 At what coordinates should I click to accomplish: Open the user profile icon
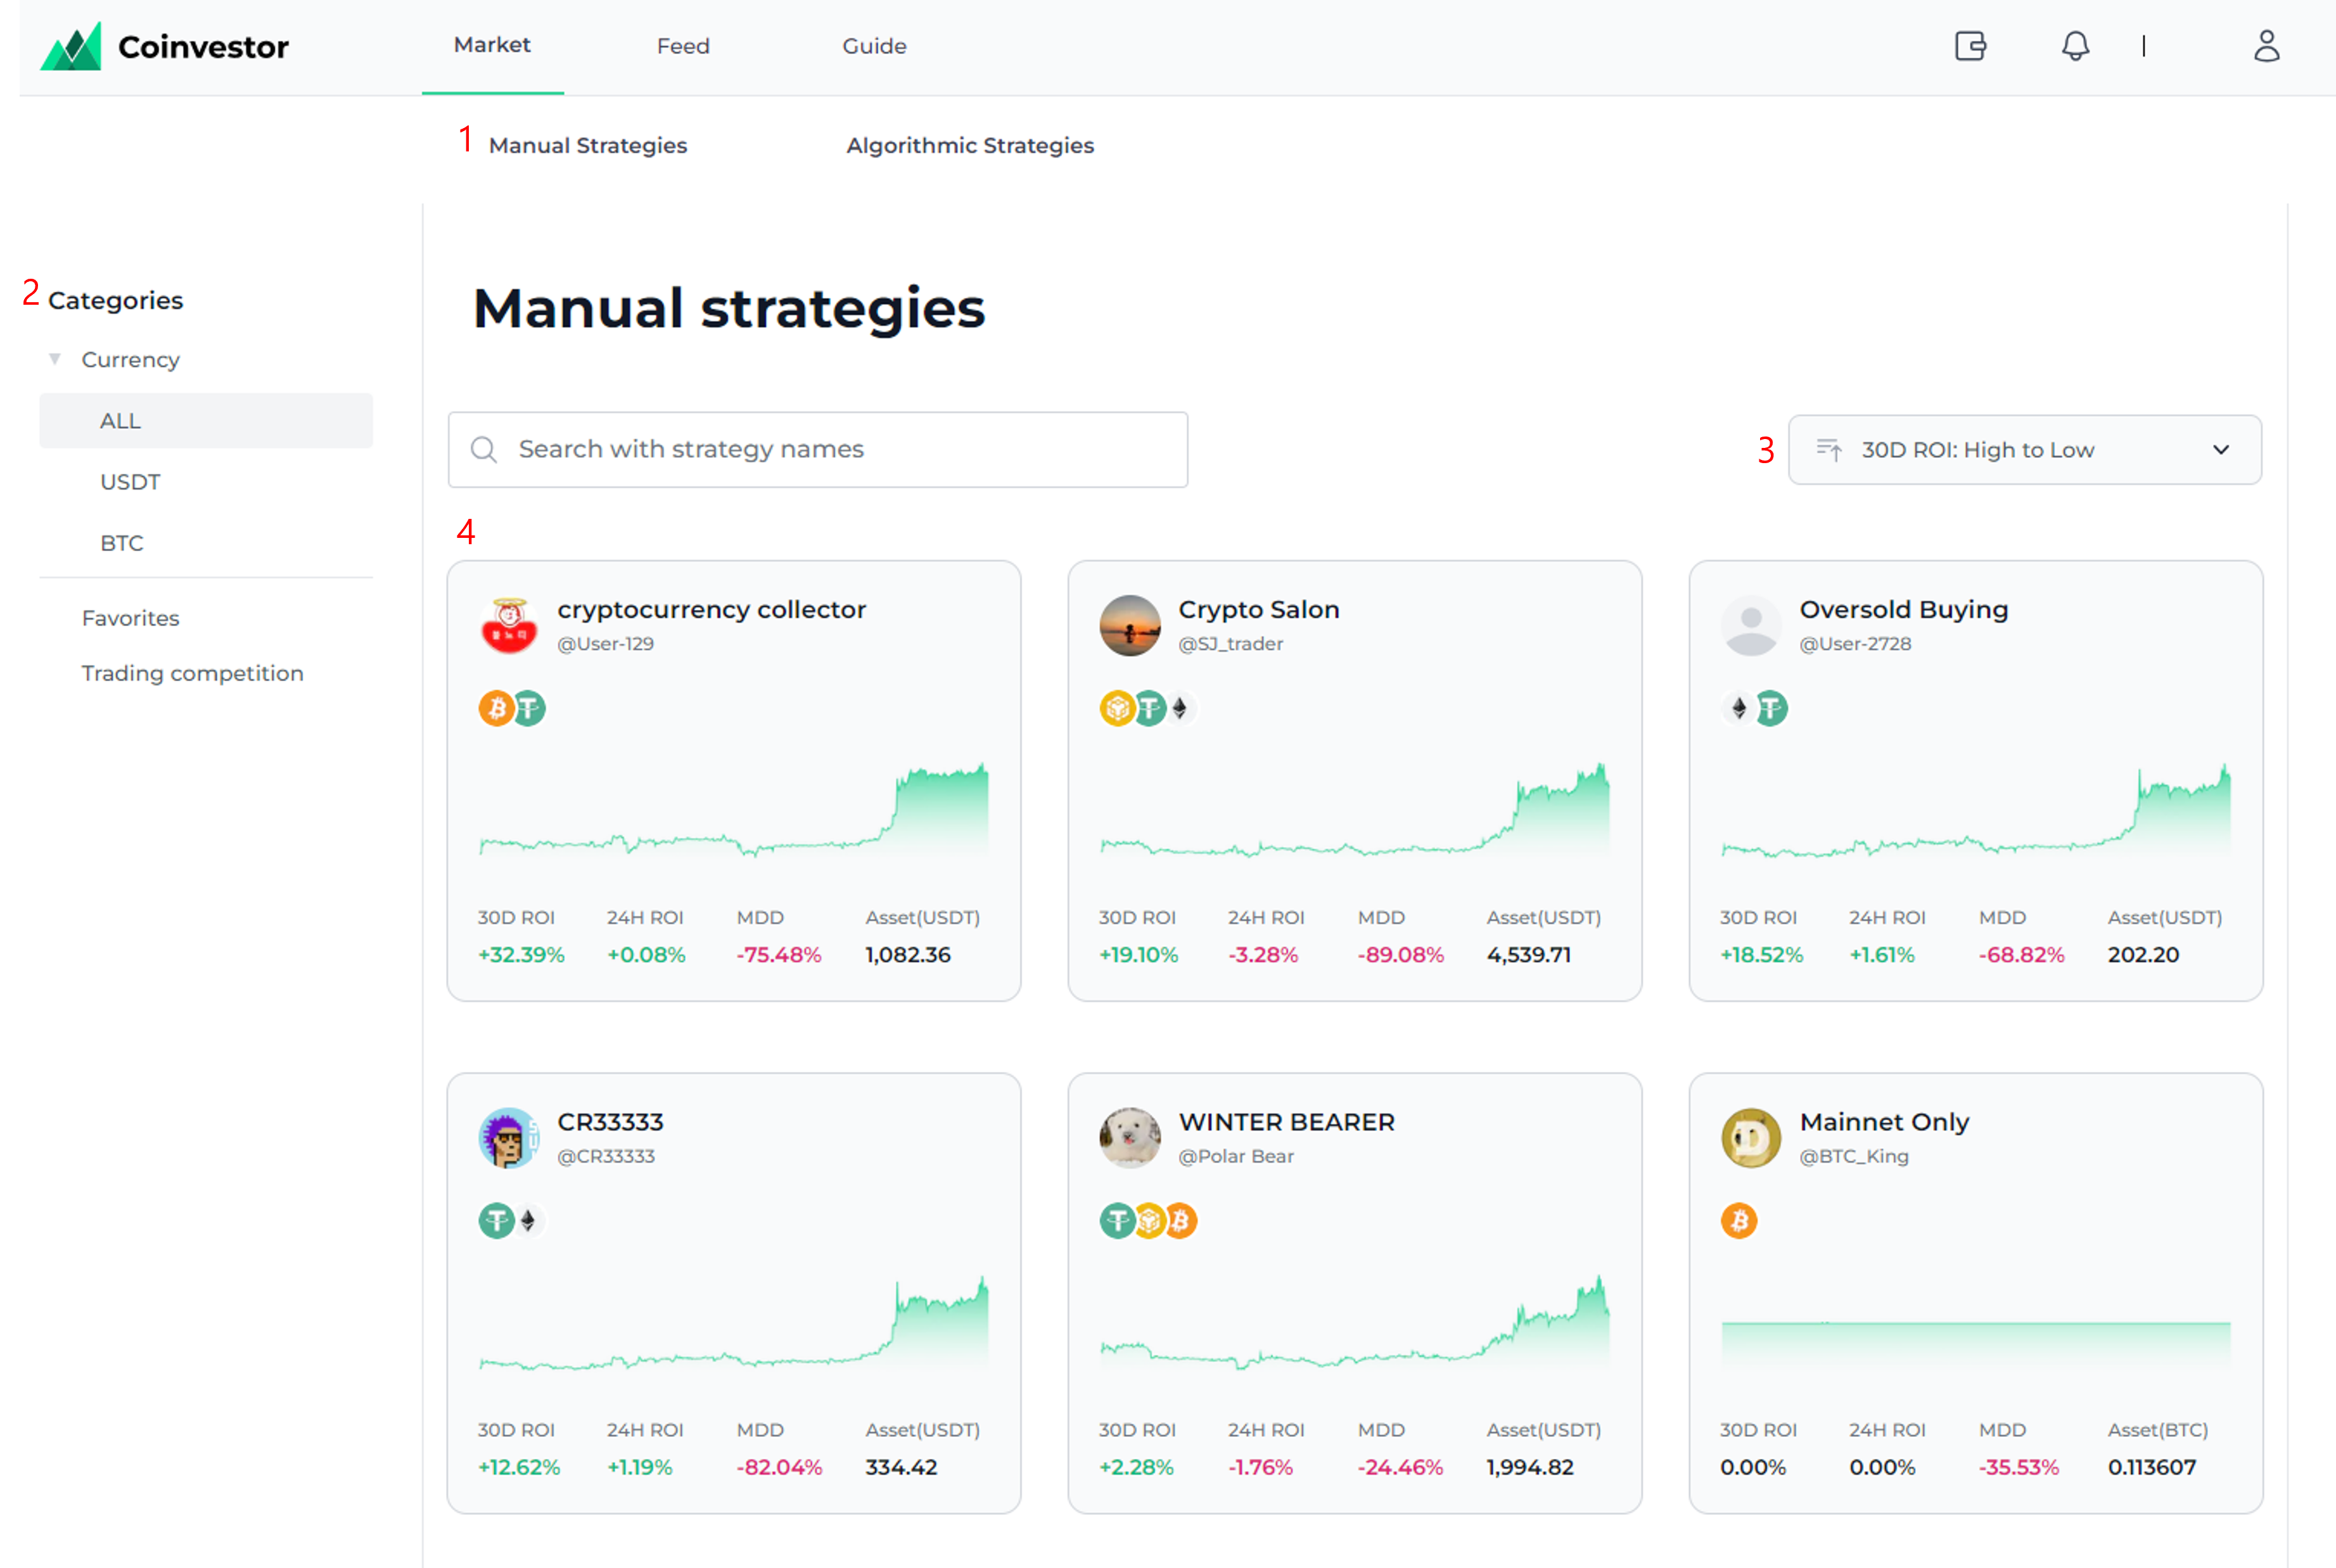[2266, 46]
